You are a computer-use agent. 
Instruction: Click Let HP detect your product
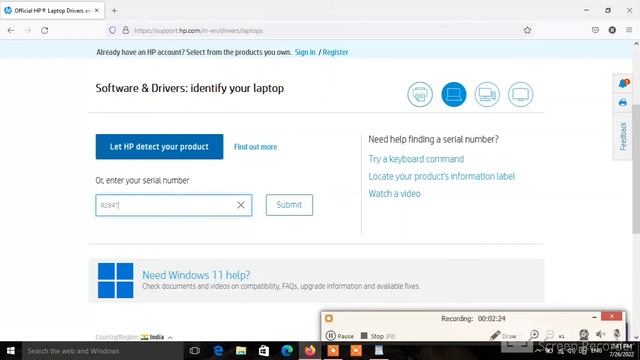(159, 147)
